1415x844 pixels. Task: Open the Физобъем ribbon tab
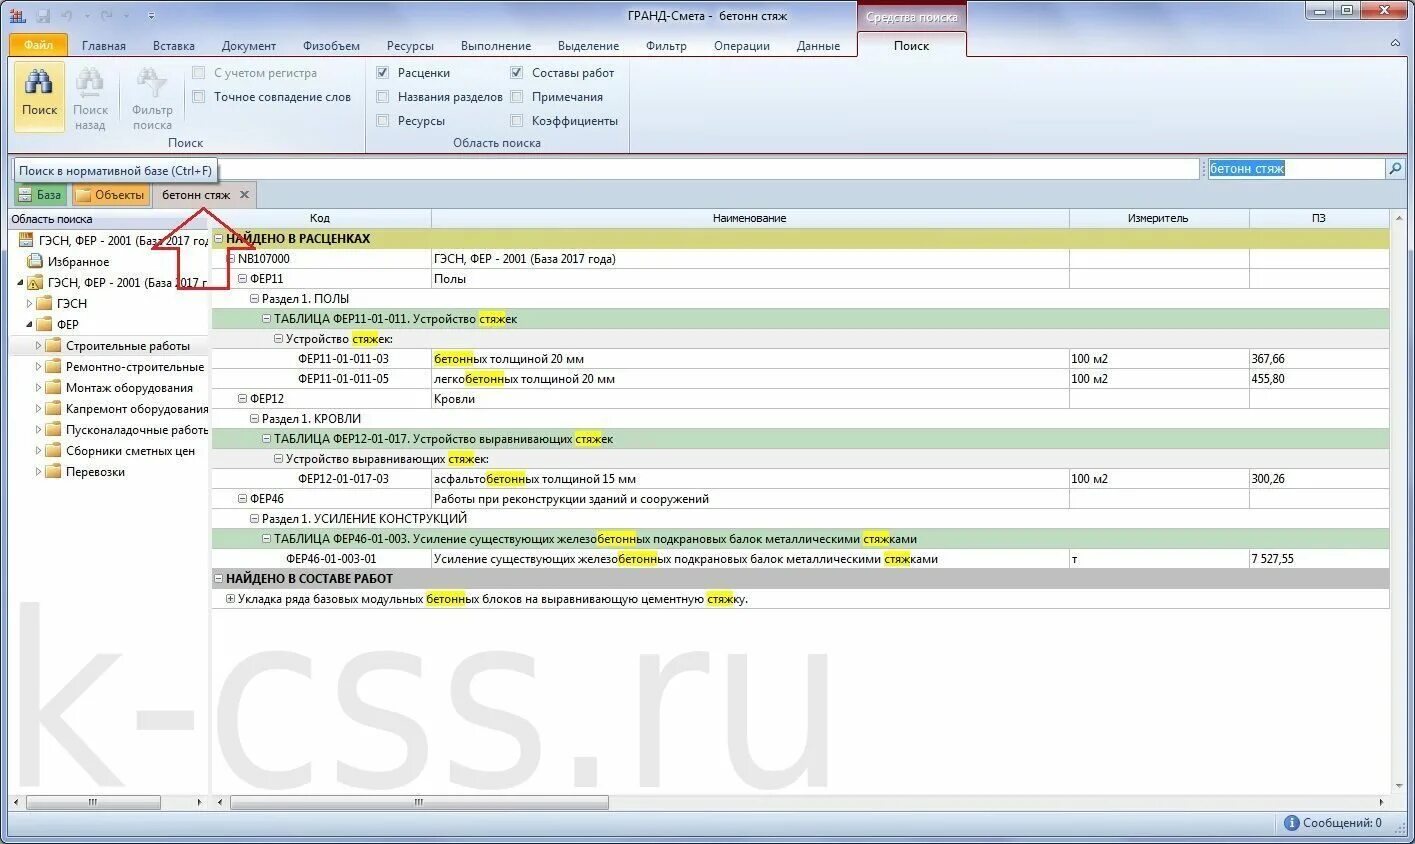pos(331,46)
